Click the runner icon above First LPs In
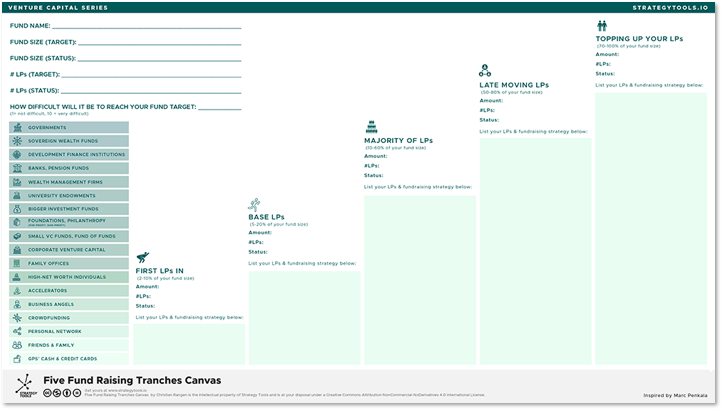The height and width of the screenshot is (410, 722). pyautogui.click(x=142, y=258)
